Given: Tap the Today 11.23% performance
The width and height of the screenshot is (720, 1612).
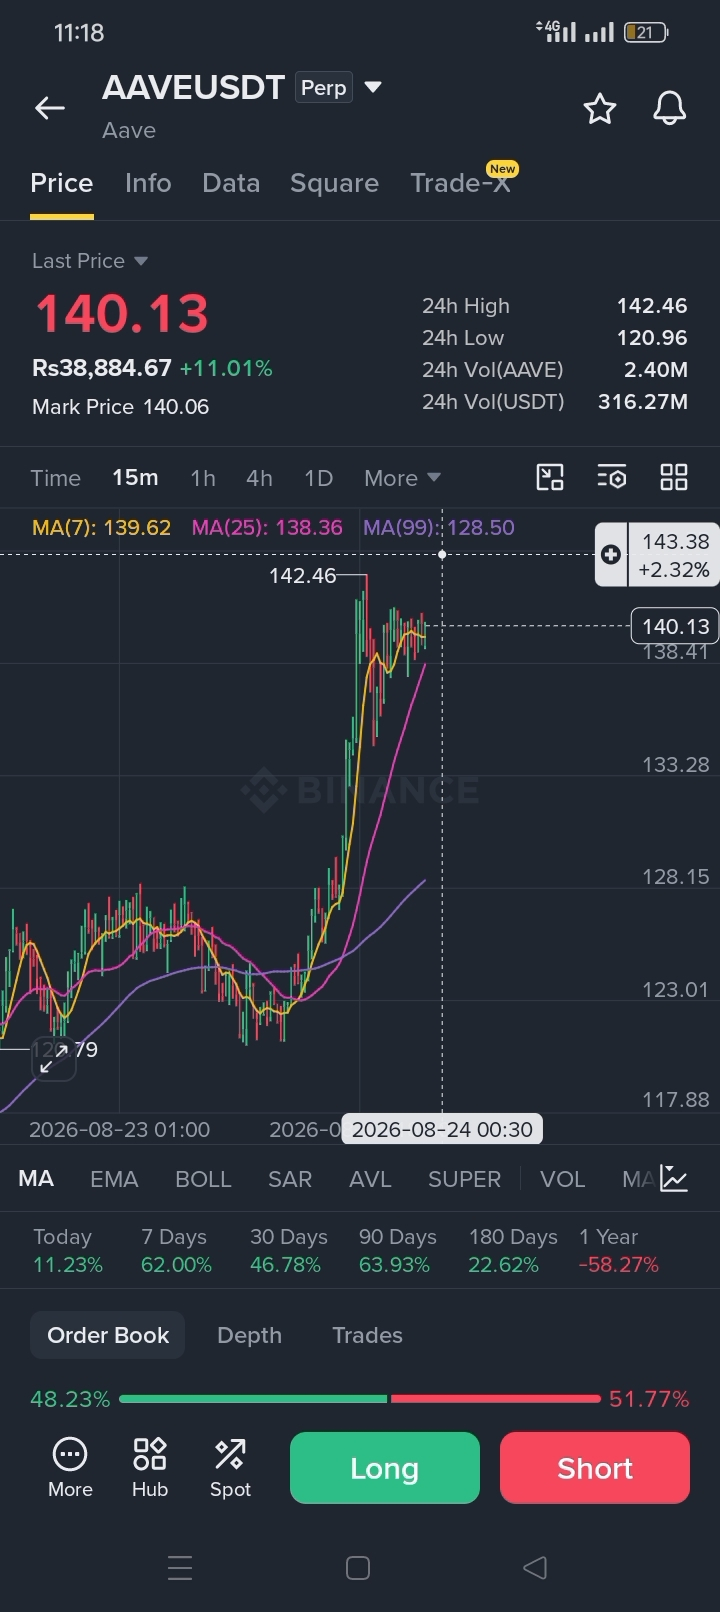Looking at the screenshot, I should 68,1251.
